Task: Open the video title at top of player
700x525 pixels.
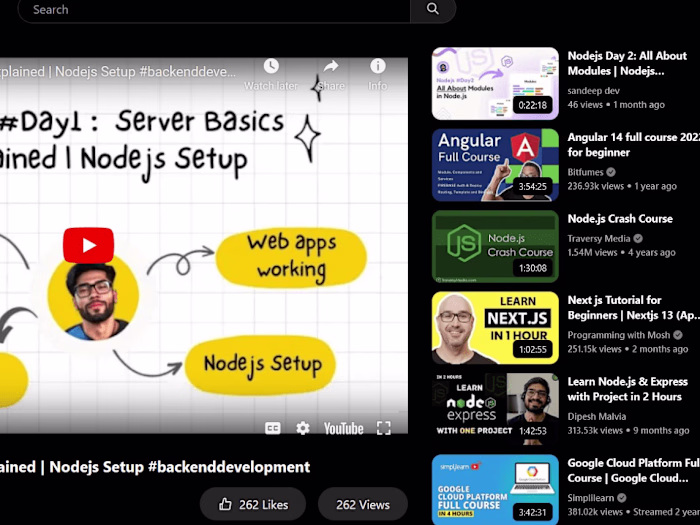Action: coord(118,71)
